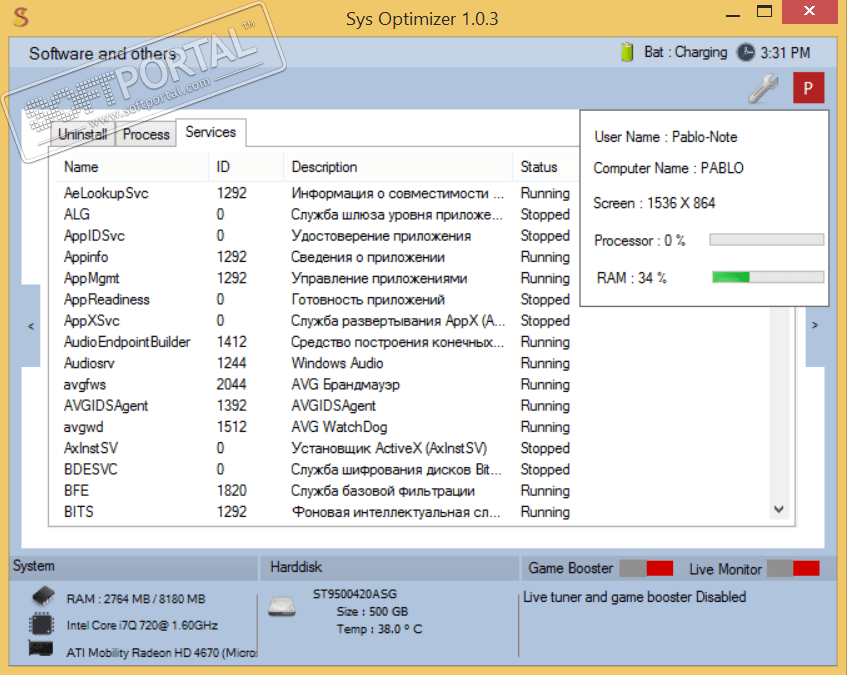Toggle the Game Booster switch
This screenshot has width=847, height=675.
click(646, 568)
